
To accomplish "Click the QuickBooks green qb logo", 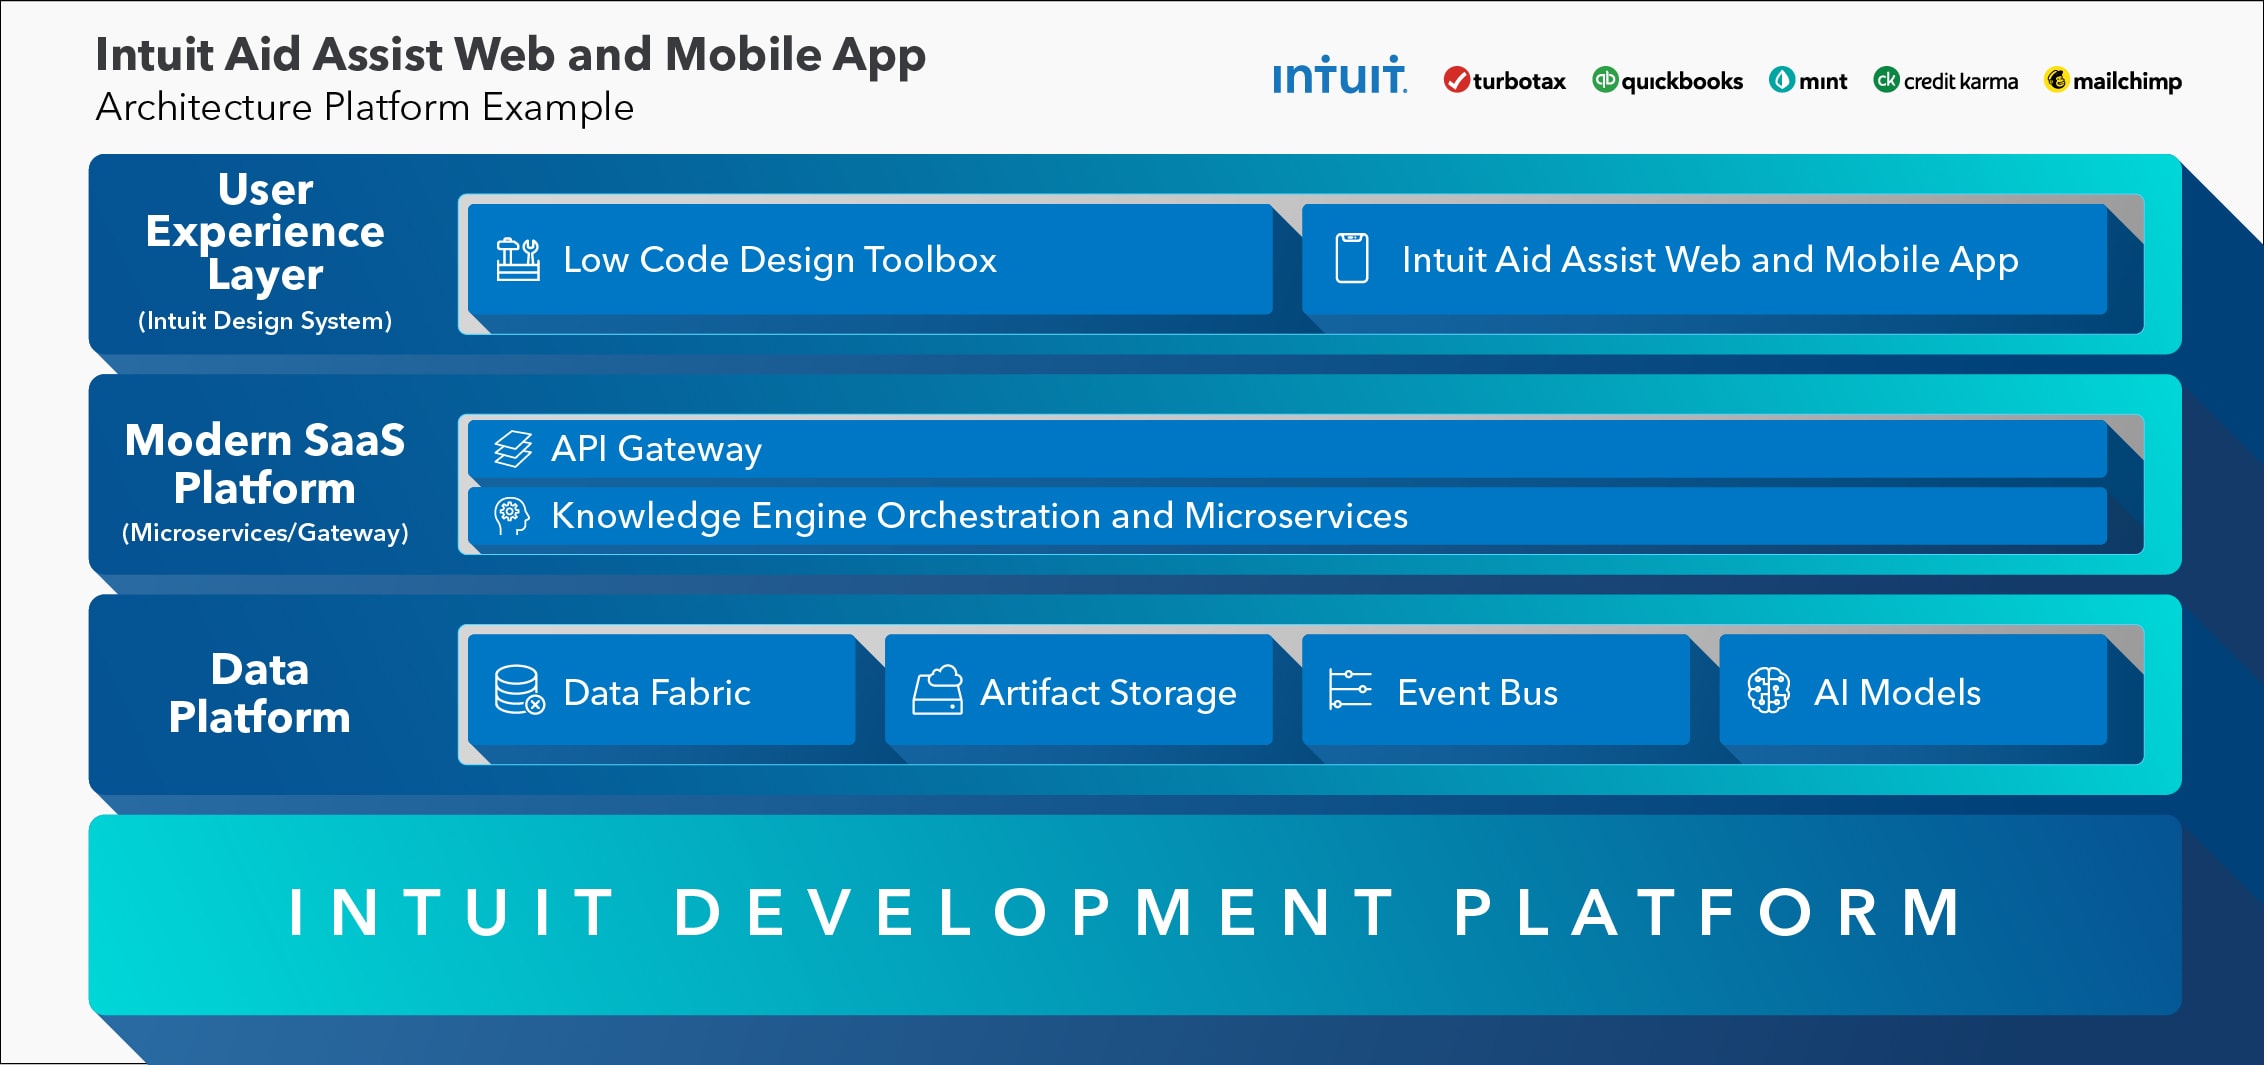I will (1605, 79).
